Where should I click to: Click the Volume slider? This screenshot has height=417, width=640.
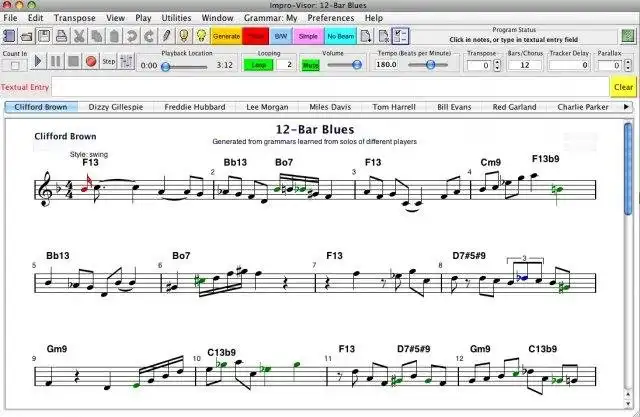pyautogui.click(x=344, y=64)
